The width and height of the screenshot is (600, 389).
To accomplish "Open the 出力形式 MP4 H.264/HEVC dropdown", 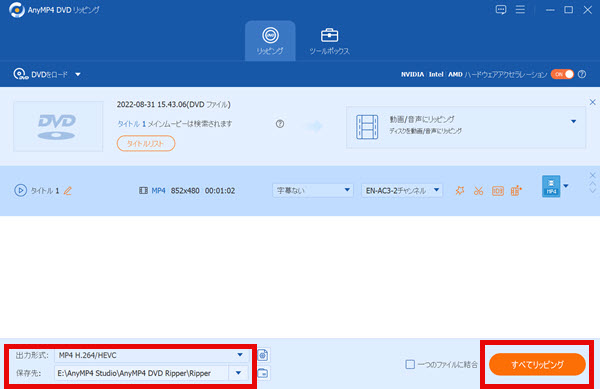I will (152, 355).
